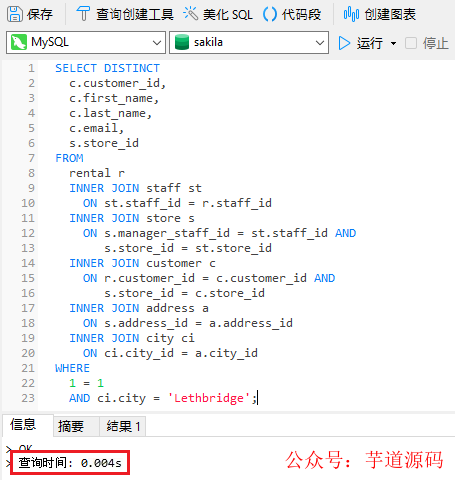Viewport: 455px width, 480px height.
Task: Open the MySQL connection dropdown
Action: [x=86, y=42]
